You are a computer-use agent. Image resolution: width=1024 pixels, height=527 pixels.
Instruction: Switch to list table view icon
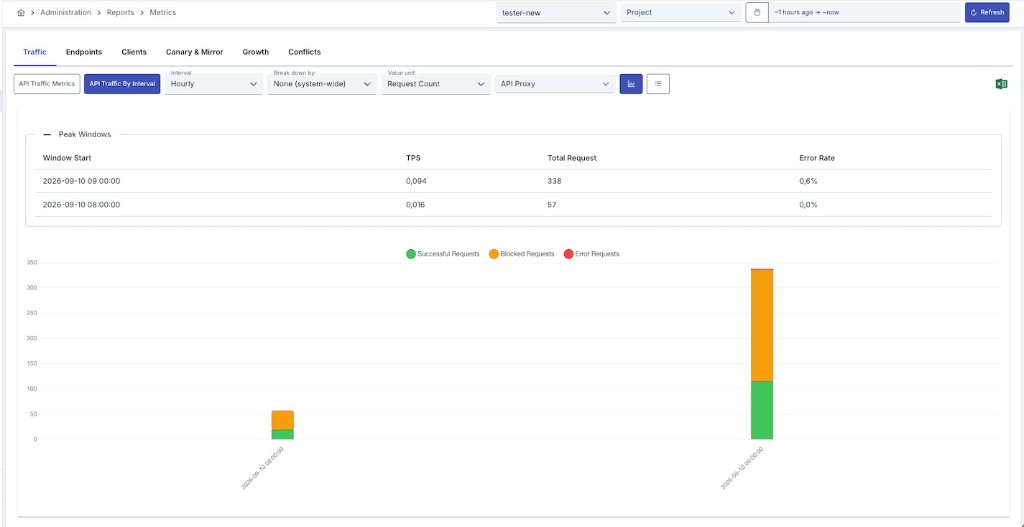tap(658, 84)
